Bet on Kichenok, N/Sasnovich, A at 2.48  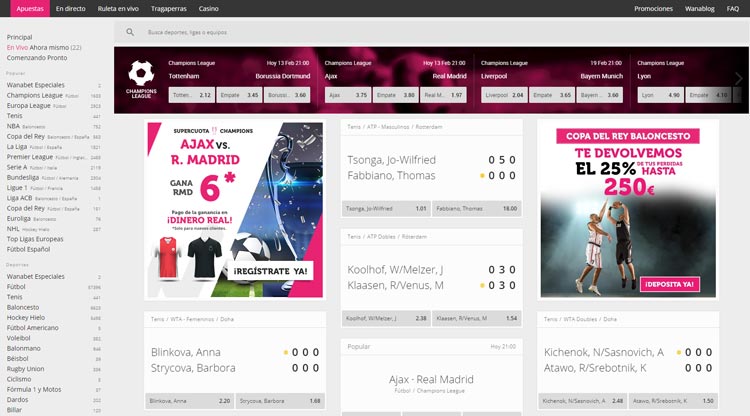(583, 401)
